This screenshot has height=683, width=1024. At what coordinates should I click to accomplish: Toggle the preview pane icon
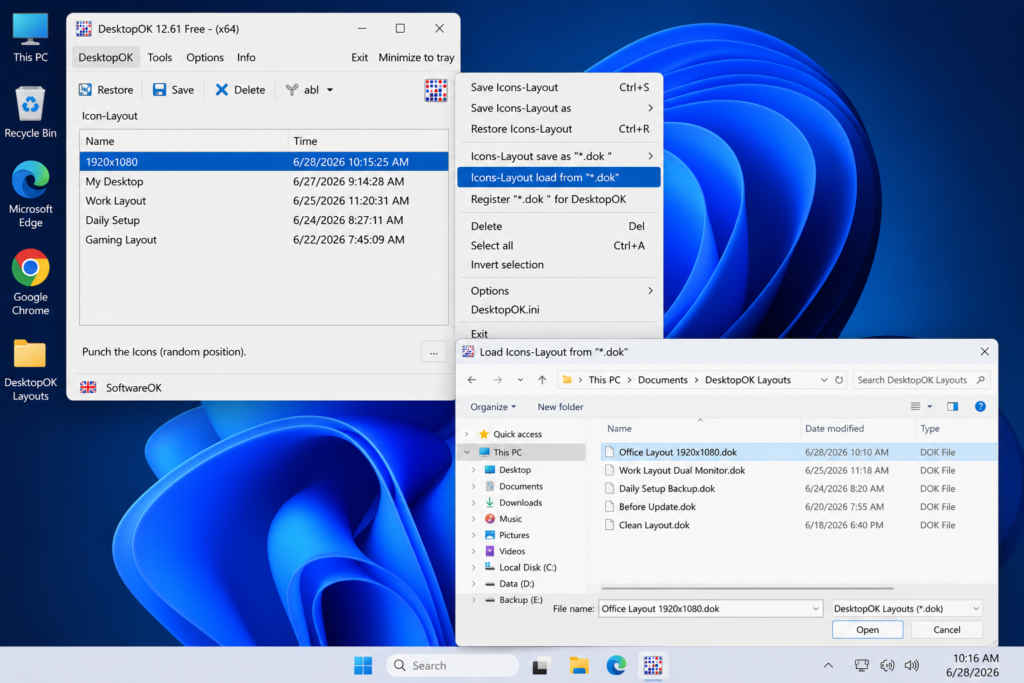[953, 407]
